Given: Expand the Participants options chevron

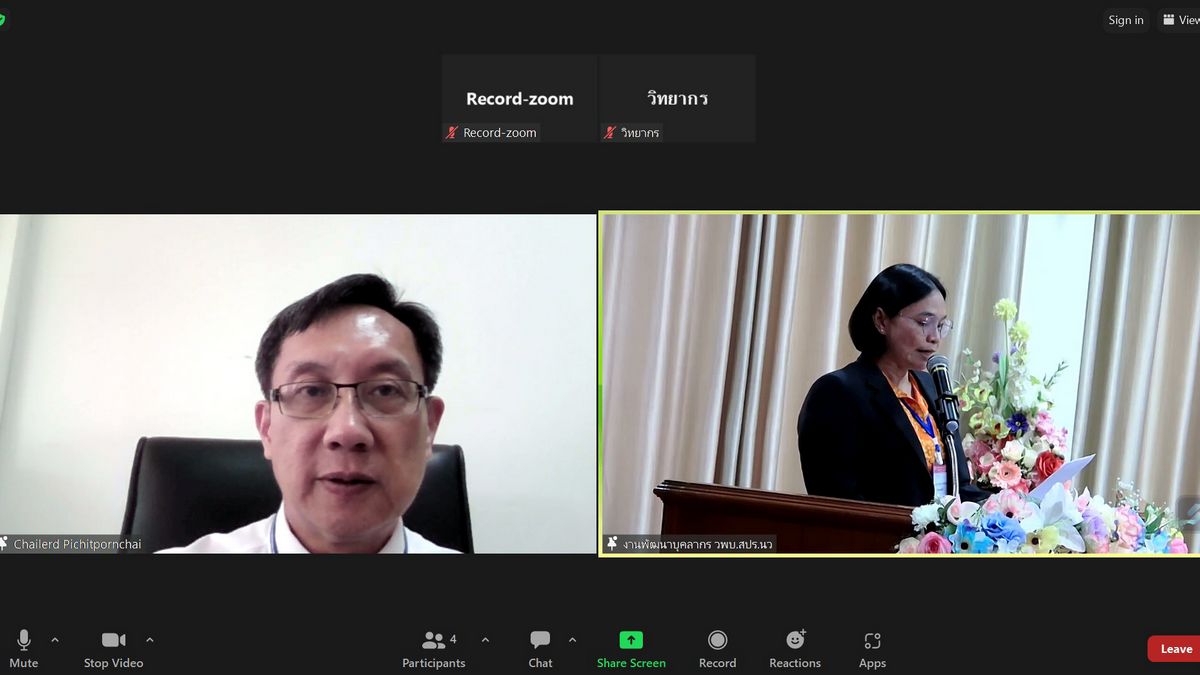Looking at the screenshot, I should coord(485,640).
